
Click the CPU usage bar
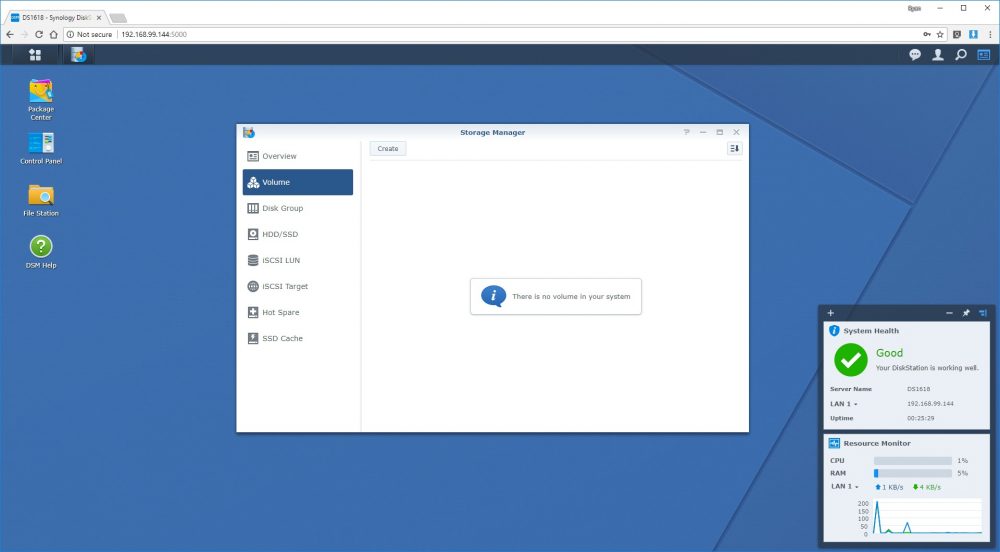coord(913,460)
